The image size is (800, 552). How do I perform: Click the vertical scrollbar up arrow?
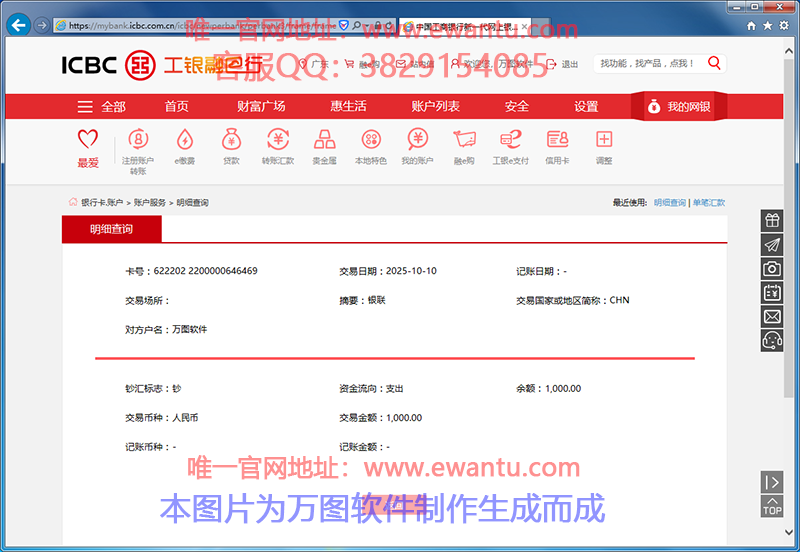789,51
